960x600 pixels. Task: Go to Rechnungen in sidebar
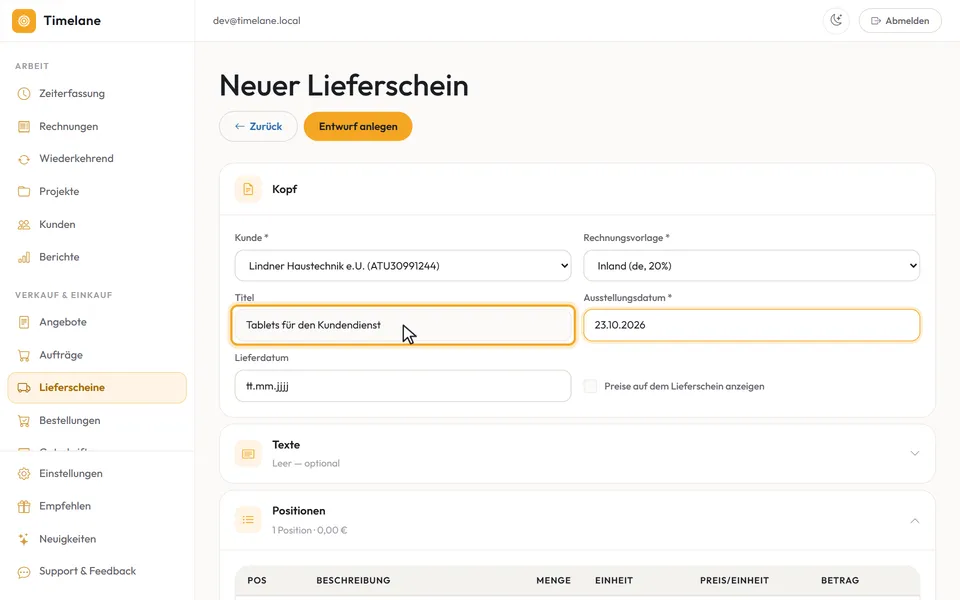[97, 127]
